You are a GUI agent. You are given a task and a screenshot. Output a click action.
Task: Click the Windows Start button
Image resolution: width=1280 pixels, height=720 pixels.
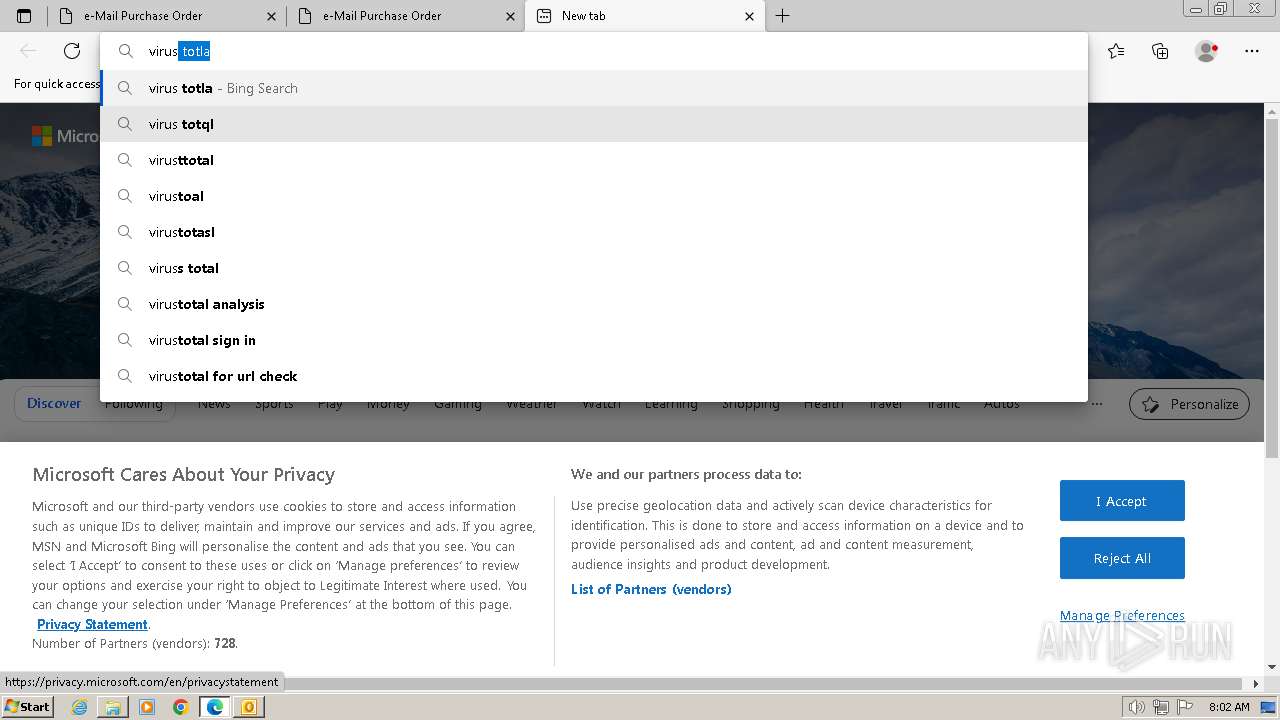pyautogui.click(x=27, y=706)
